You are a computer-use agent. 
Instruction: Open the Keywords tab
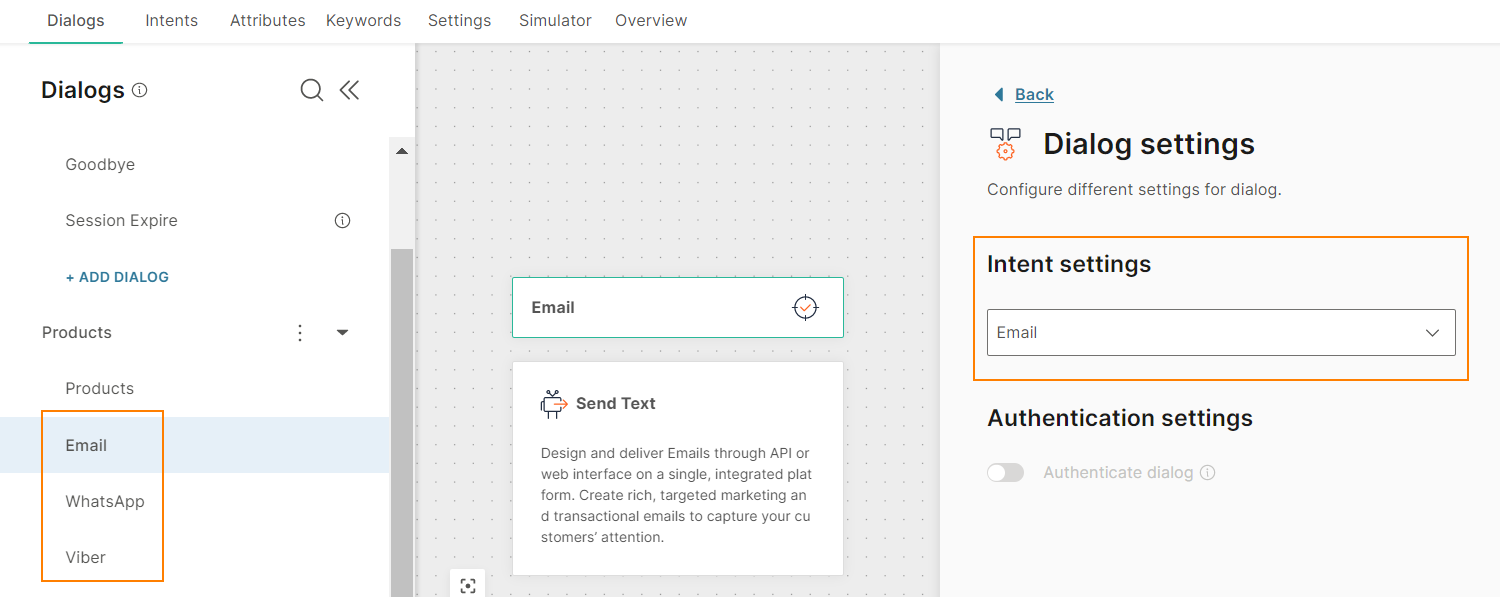[363, 20]
